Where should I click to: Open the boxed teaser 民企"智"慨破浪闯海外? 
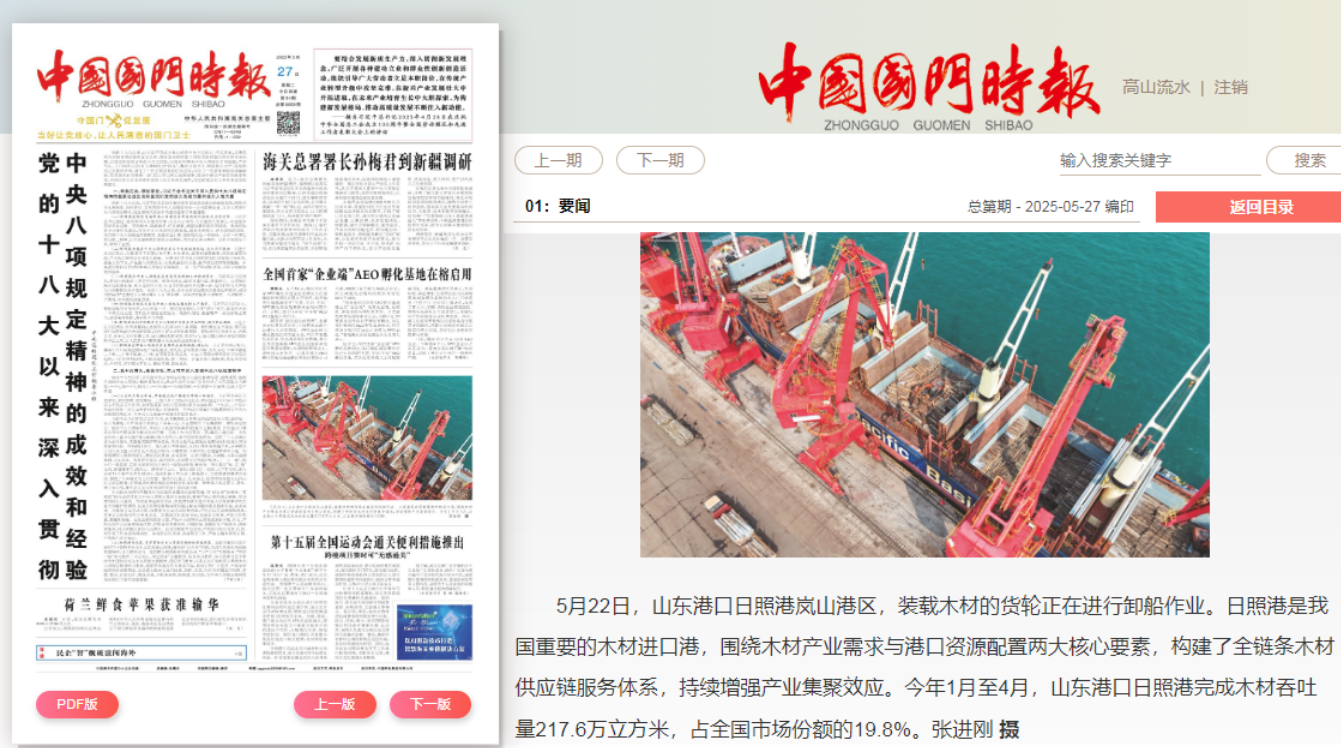tap(142, 653)
